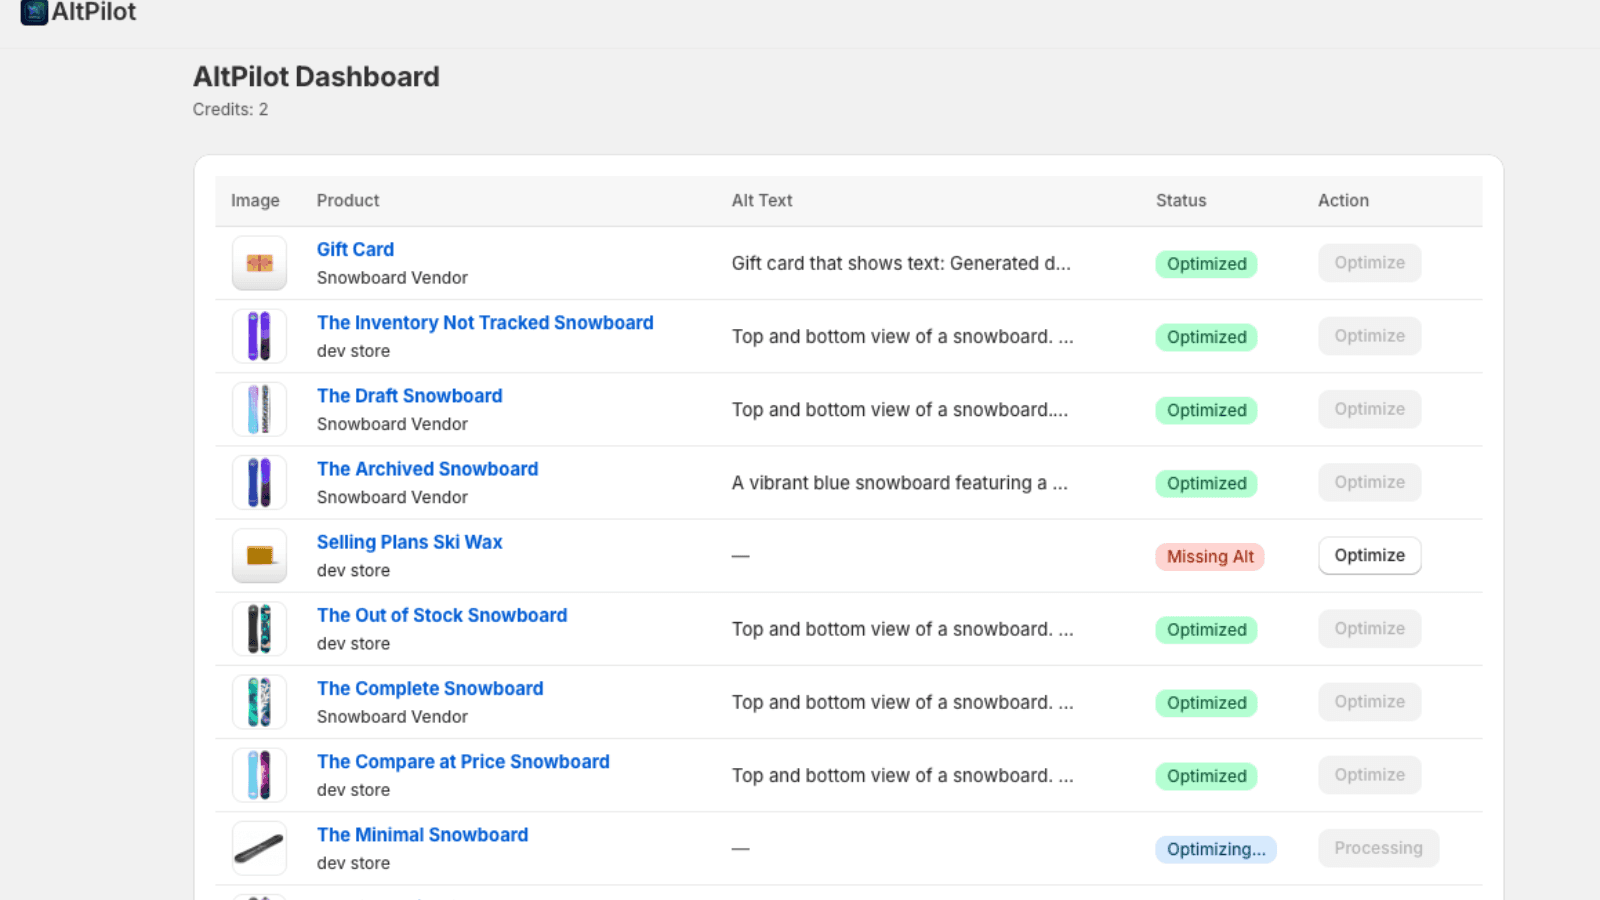This screenshot has height=900, width=1600.
Task: Click the Missing Alt status badge
Action: tap(1209, 556)
